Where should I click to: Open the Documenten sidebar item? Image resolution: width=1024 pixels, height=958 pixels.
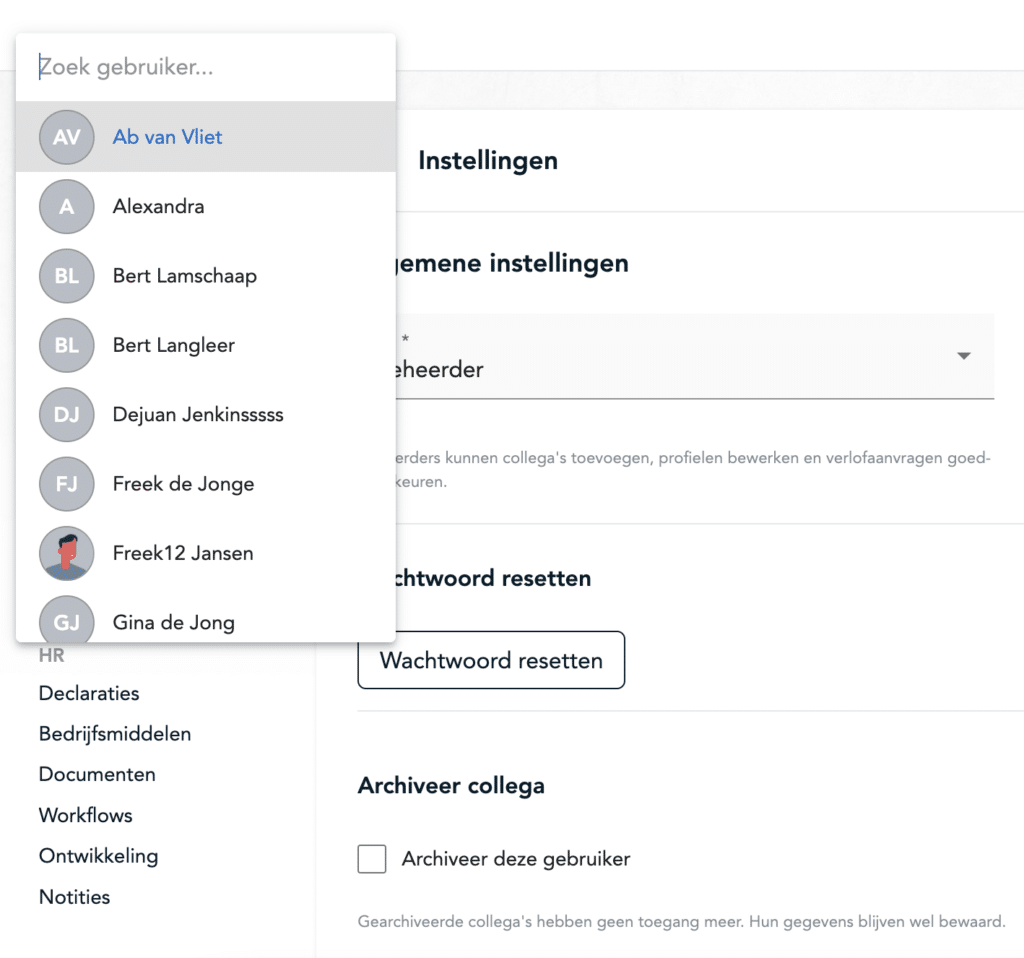click(x=97, y=774)
